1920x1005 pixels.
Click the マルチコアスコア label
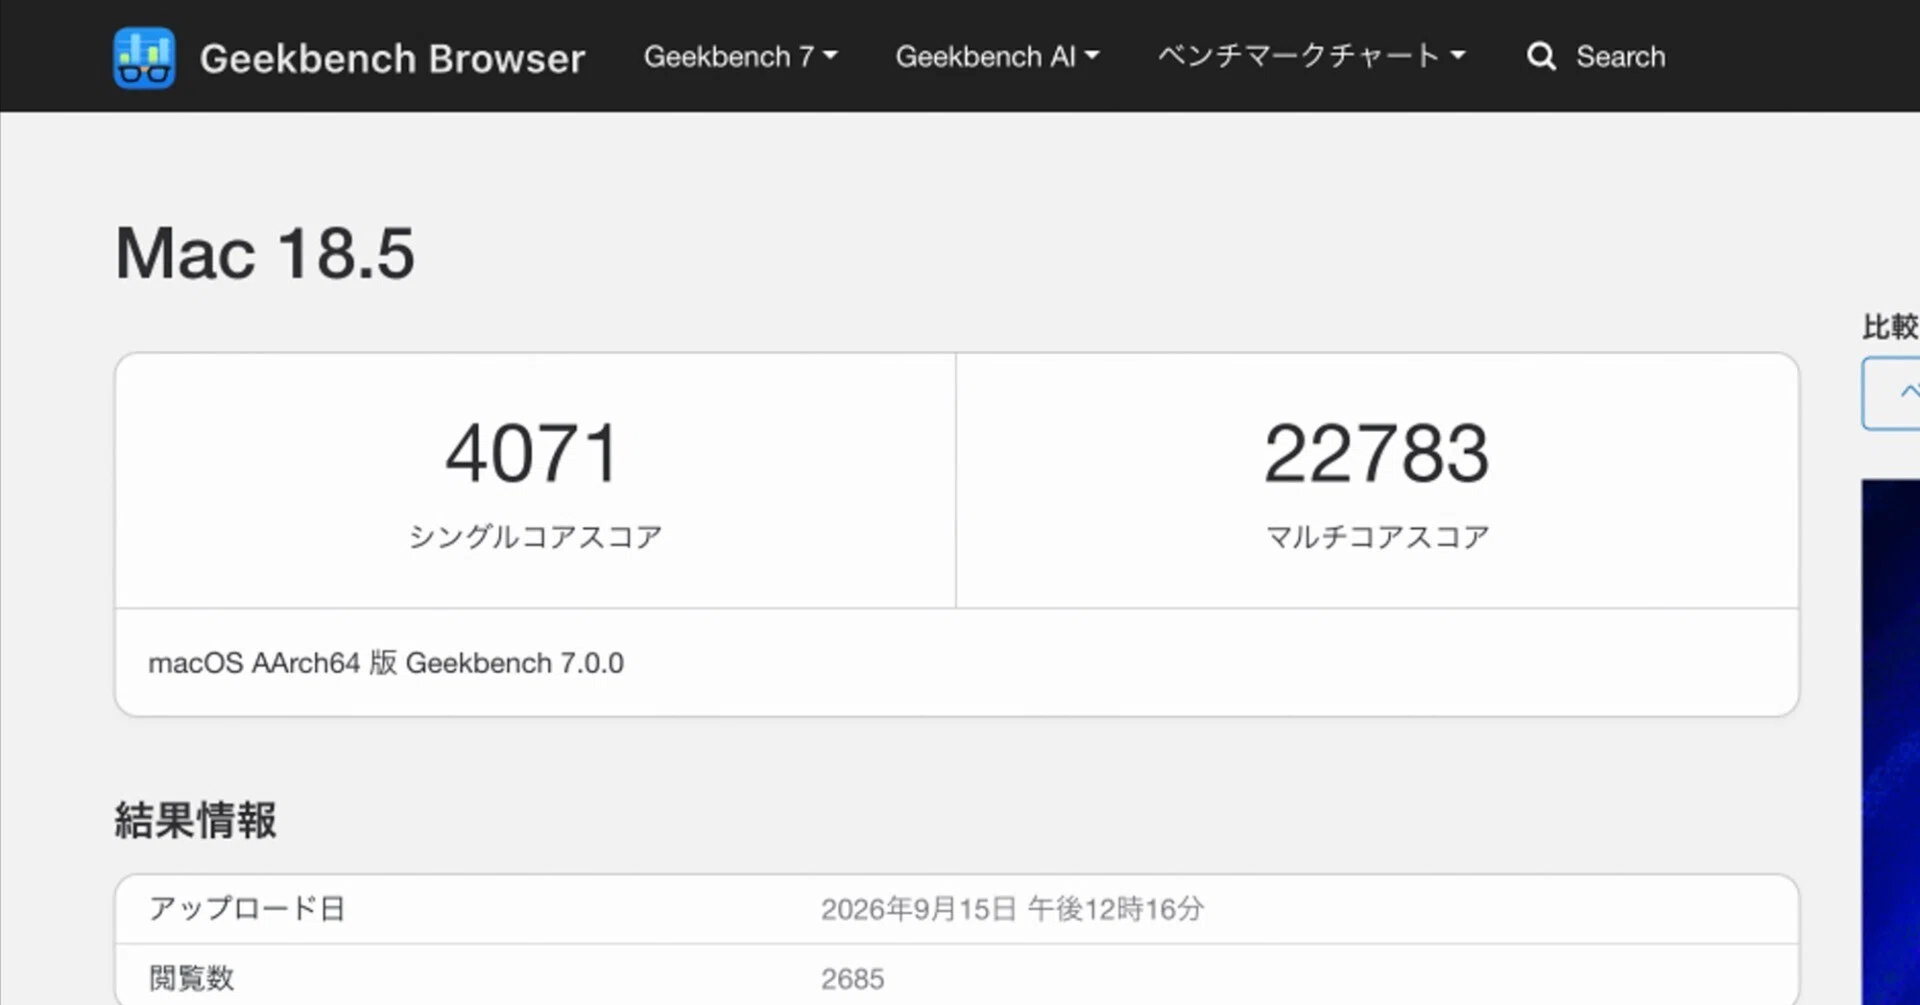pyautogui.click(x=1377, y=537)
